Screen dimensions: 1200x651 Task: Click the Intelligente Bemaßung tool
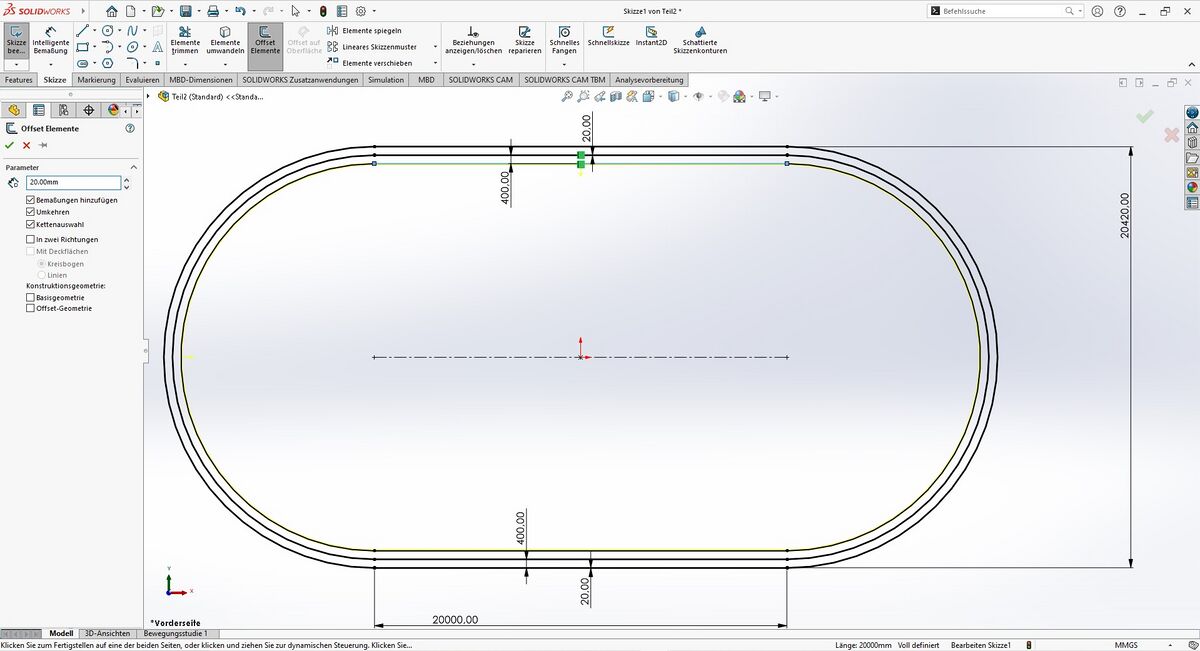pyautogui.click(x=51, y=40)
